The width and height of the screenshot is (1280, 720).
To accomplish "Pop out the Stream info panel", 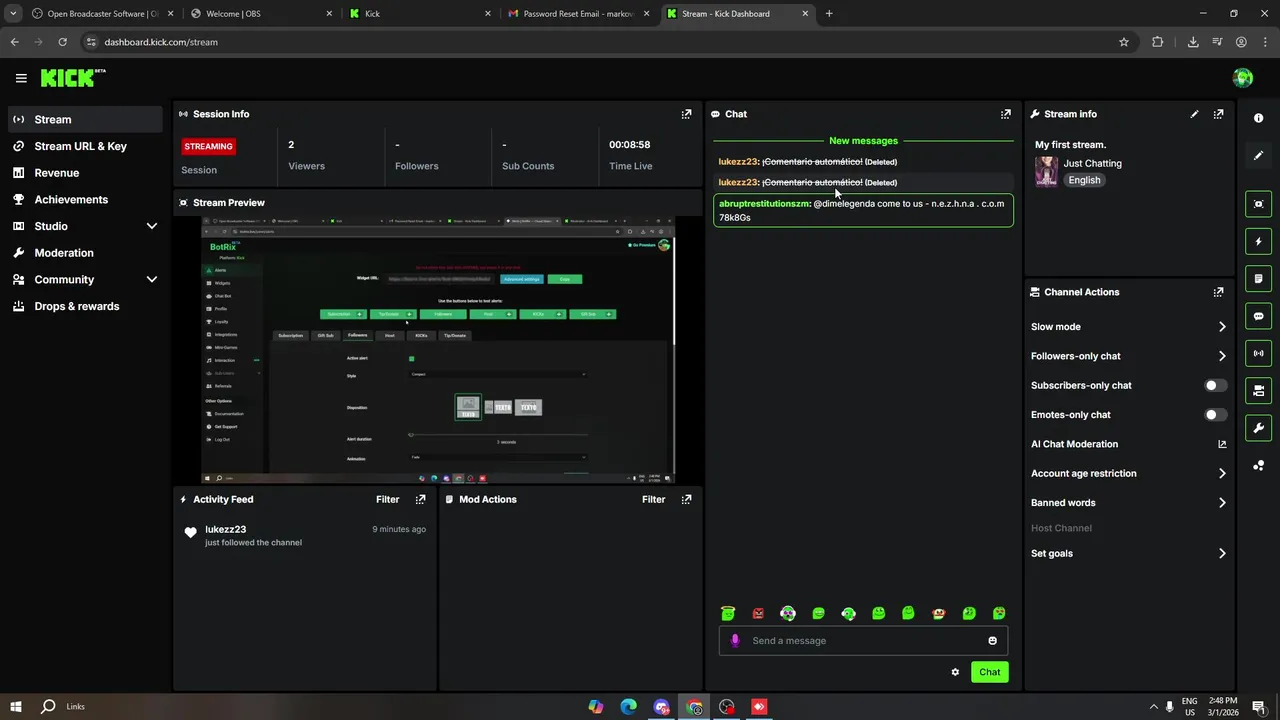I will [1218, 114].
